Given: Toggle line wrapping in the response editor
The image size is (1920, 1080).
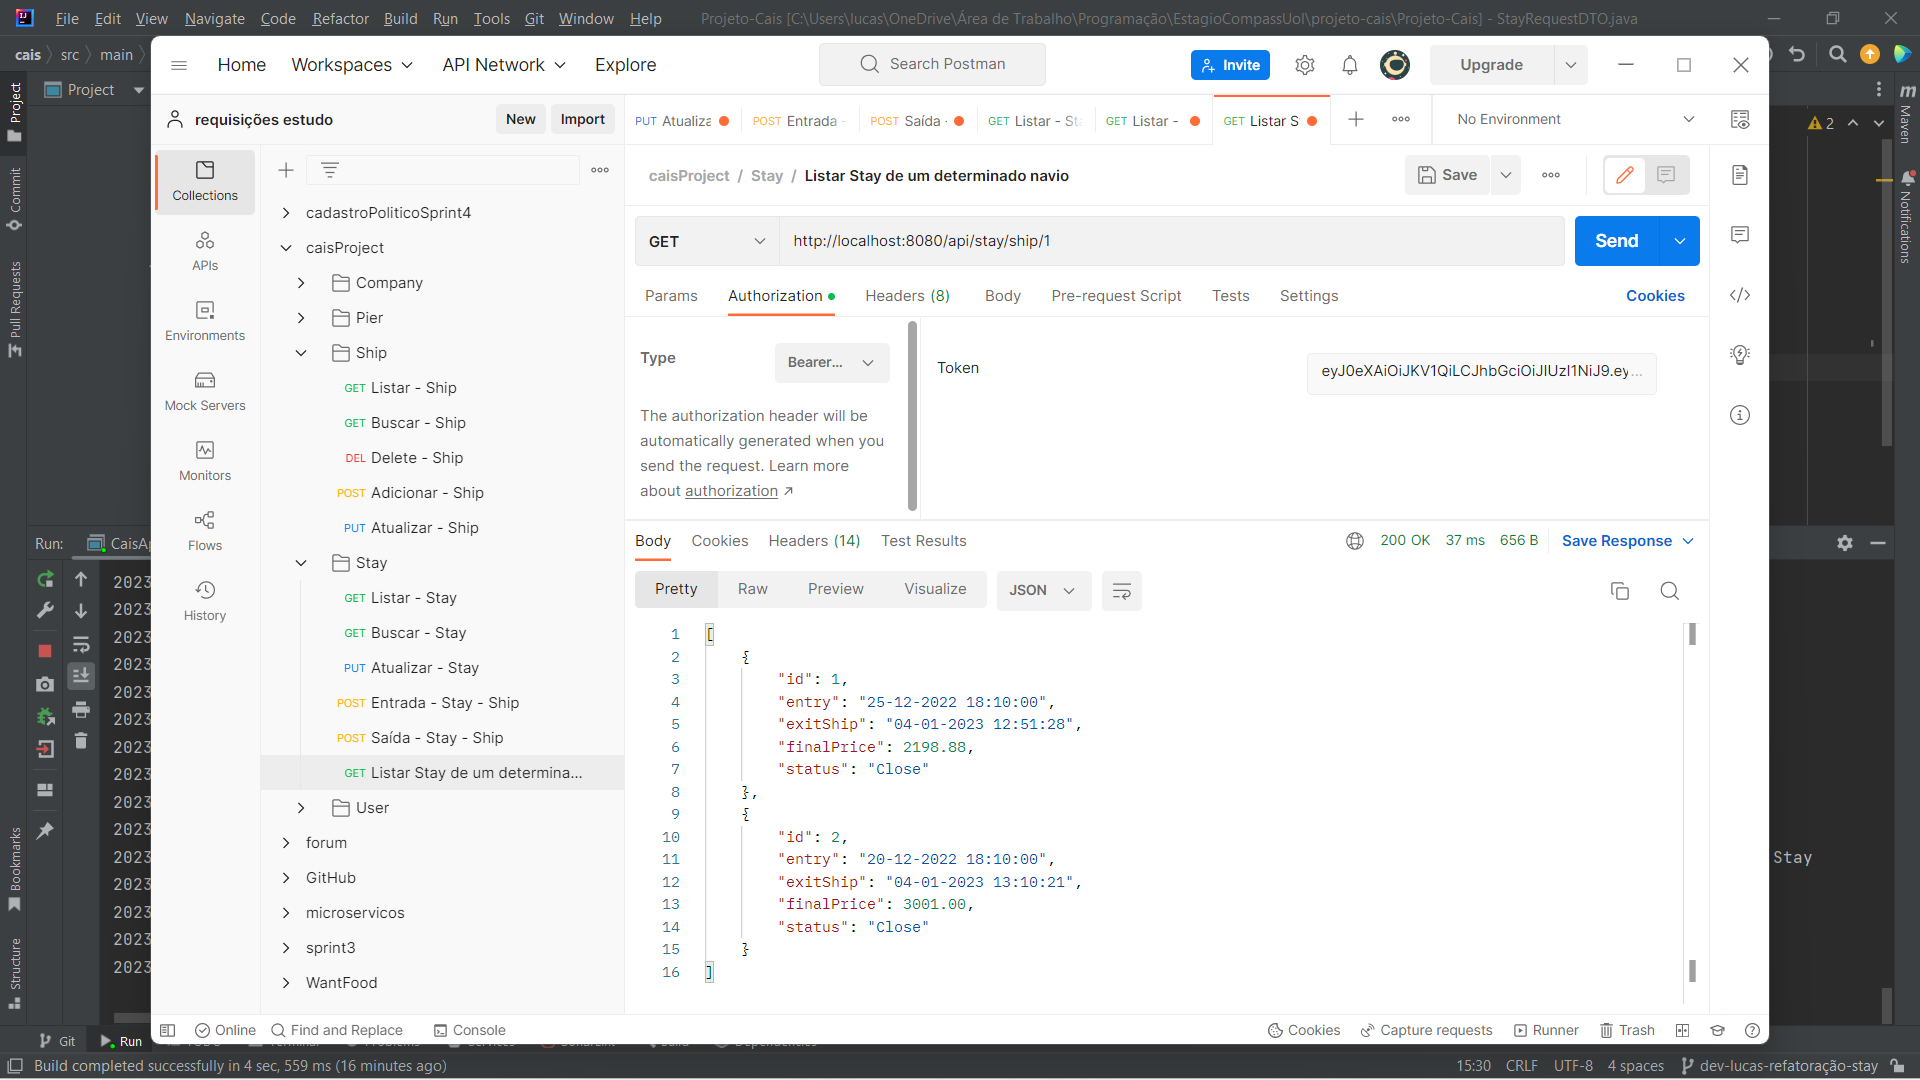Looking at the screenshot, I should [x=1121, y=591].
